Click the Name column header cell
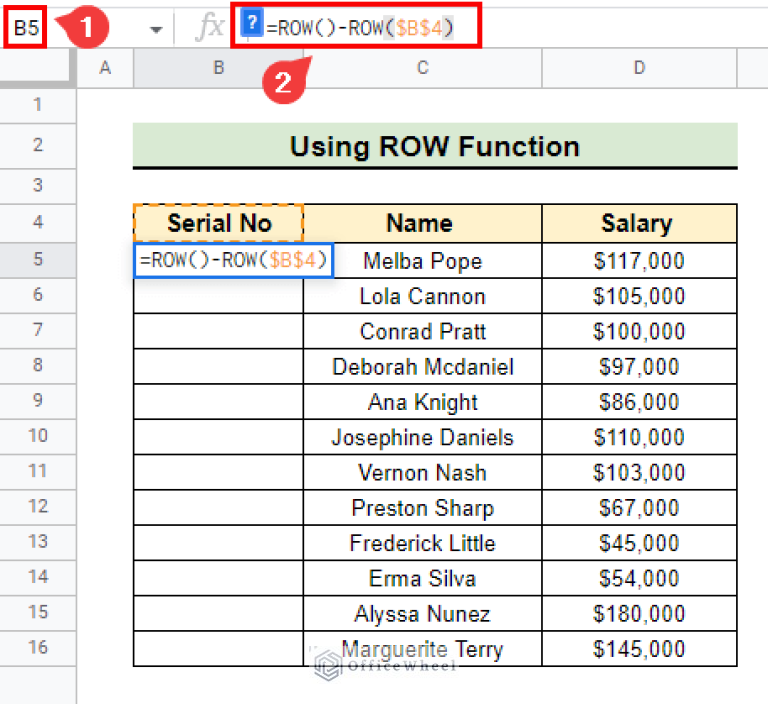The height and width of the screenshot is (704, 768). [422, 223]
